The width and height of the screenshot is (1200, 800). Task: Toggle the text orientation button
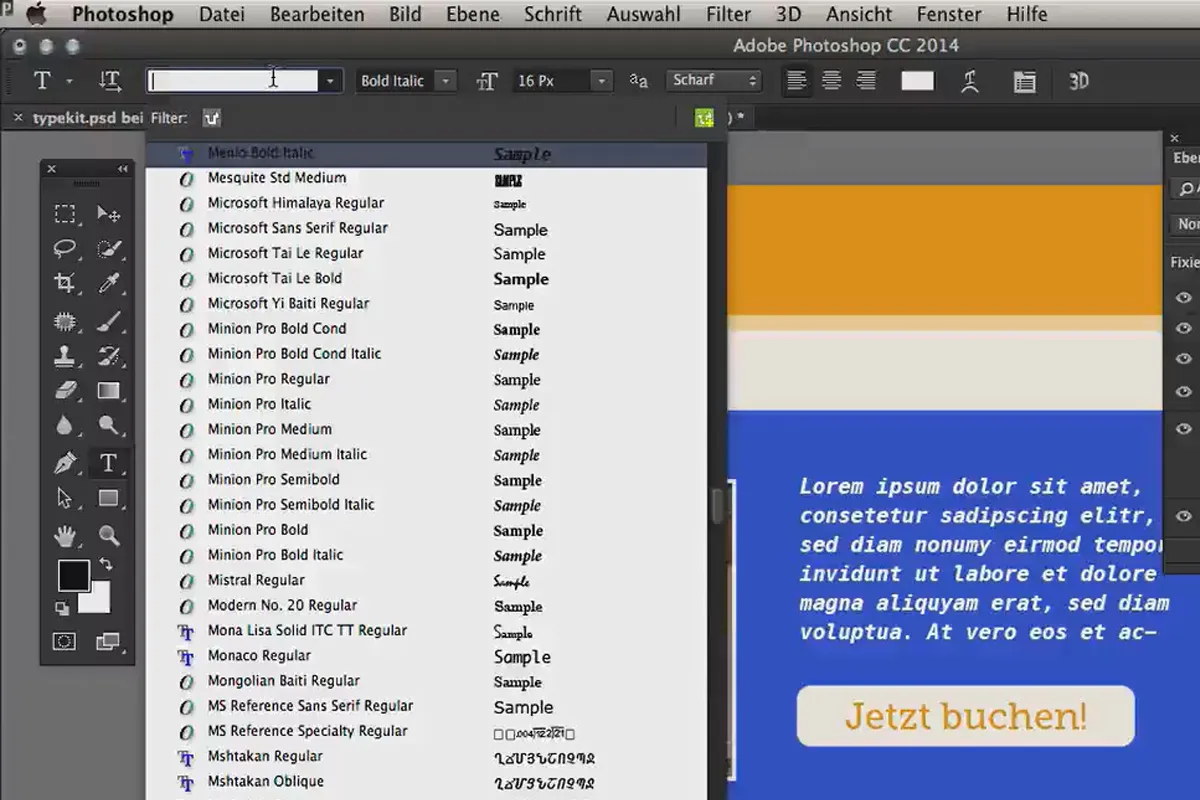[109, 81]
